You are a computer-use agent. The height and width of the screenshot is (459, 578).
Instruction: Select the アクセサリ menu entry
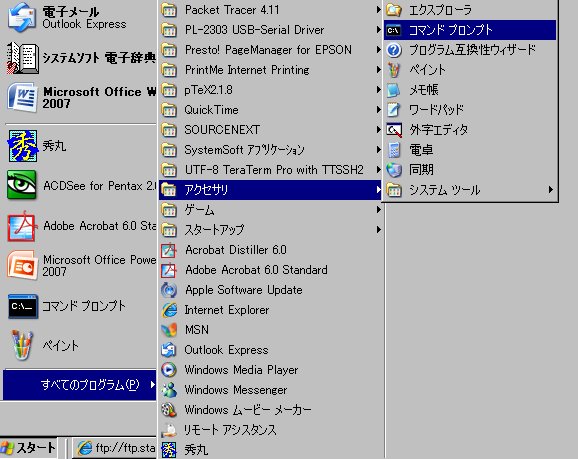pos(270,190)
